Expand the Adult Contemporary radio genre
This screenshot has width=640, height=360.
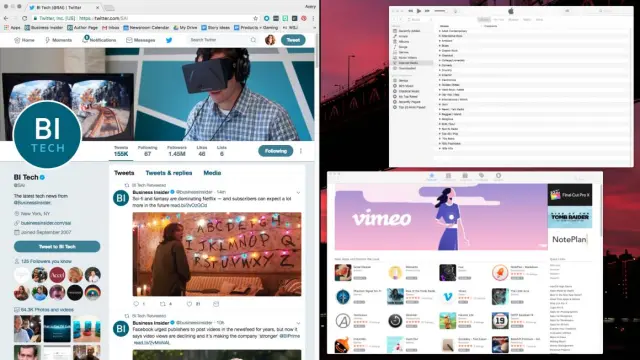coord(454,31)
